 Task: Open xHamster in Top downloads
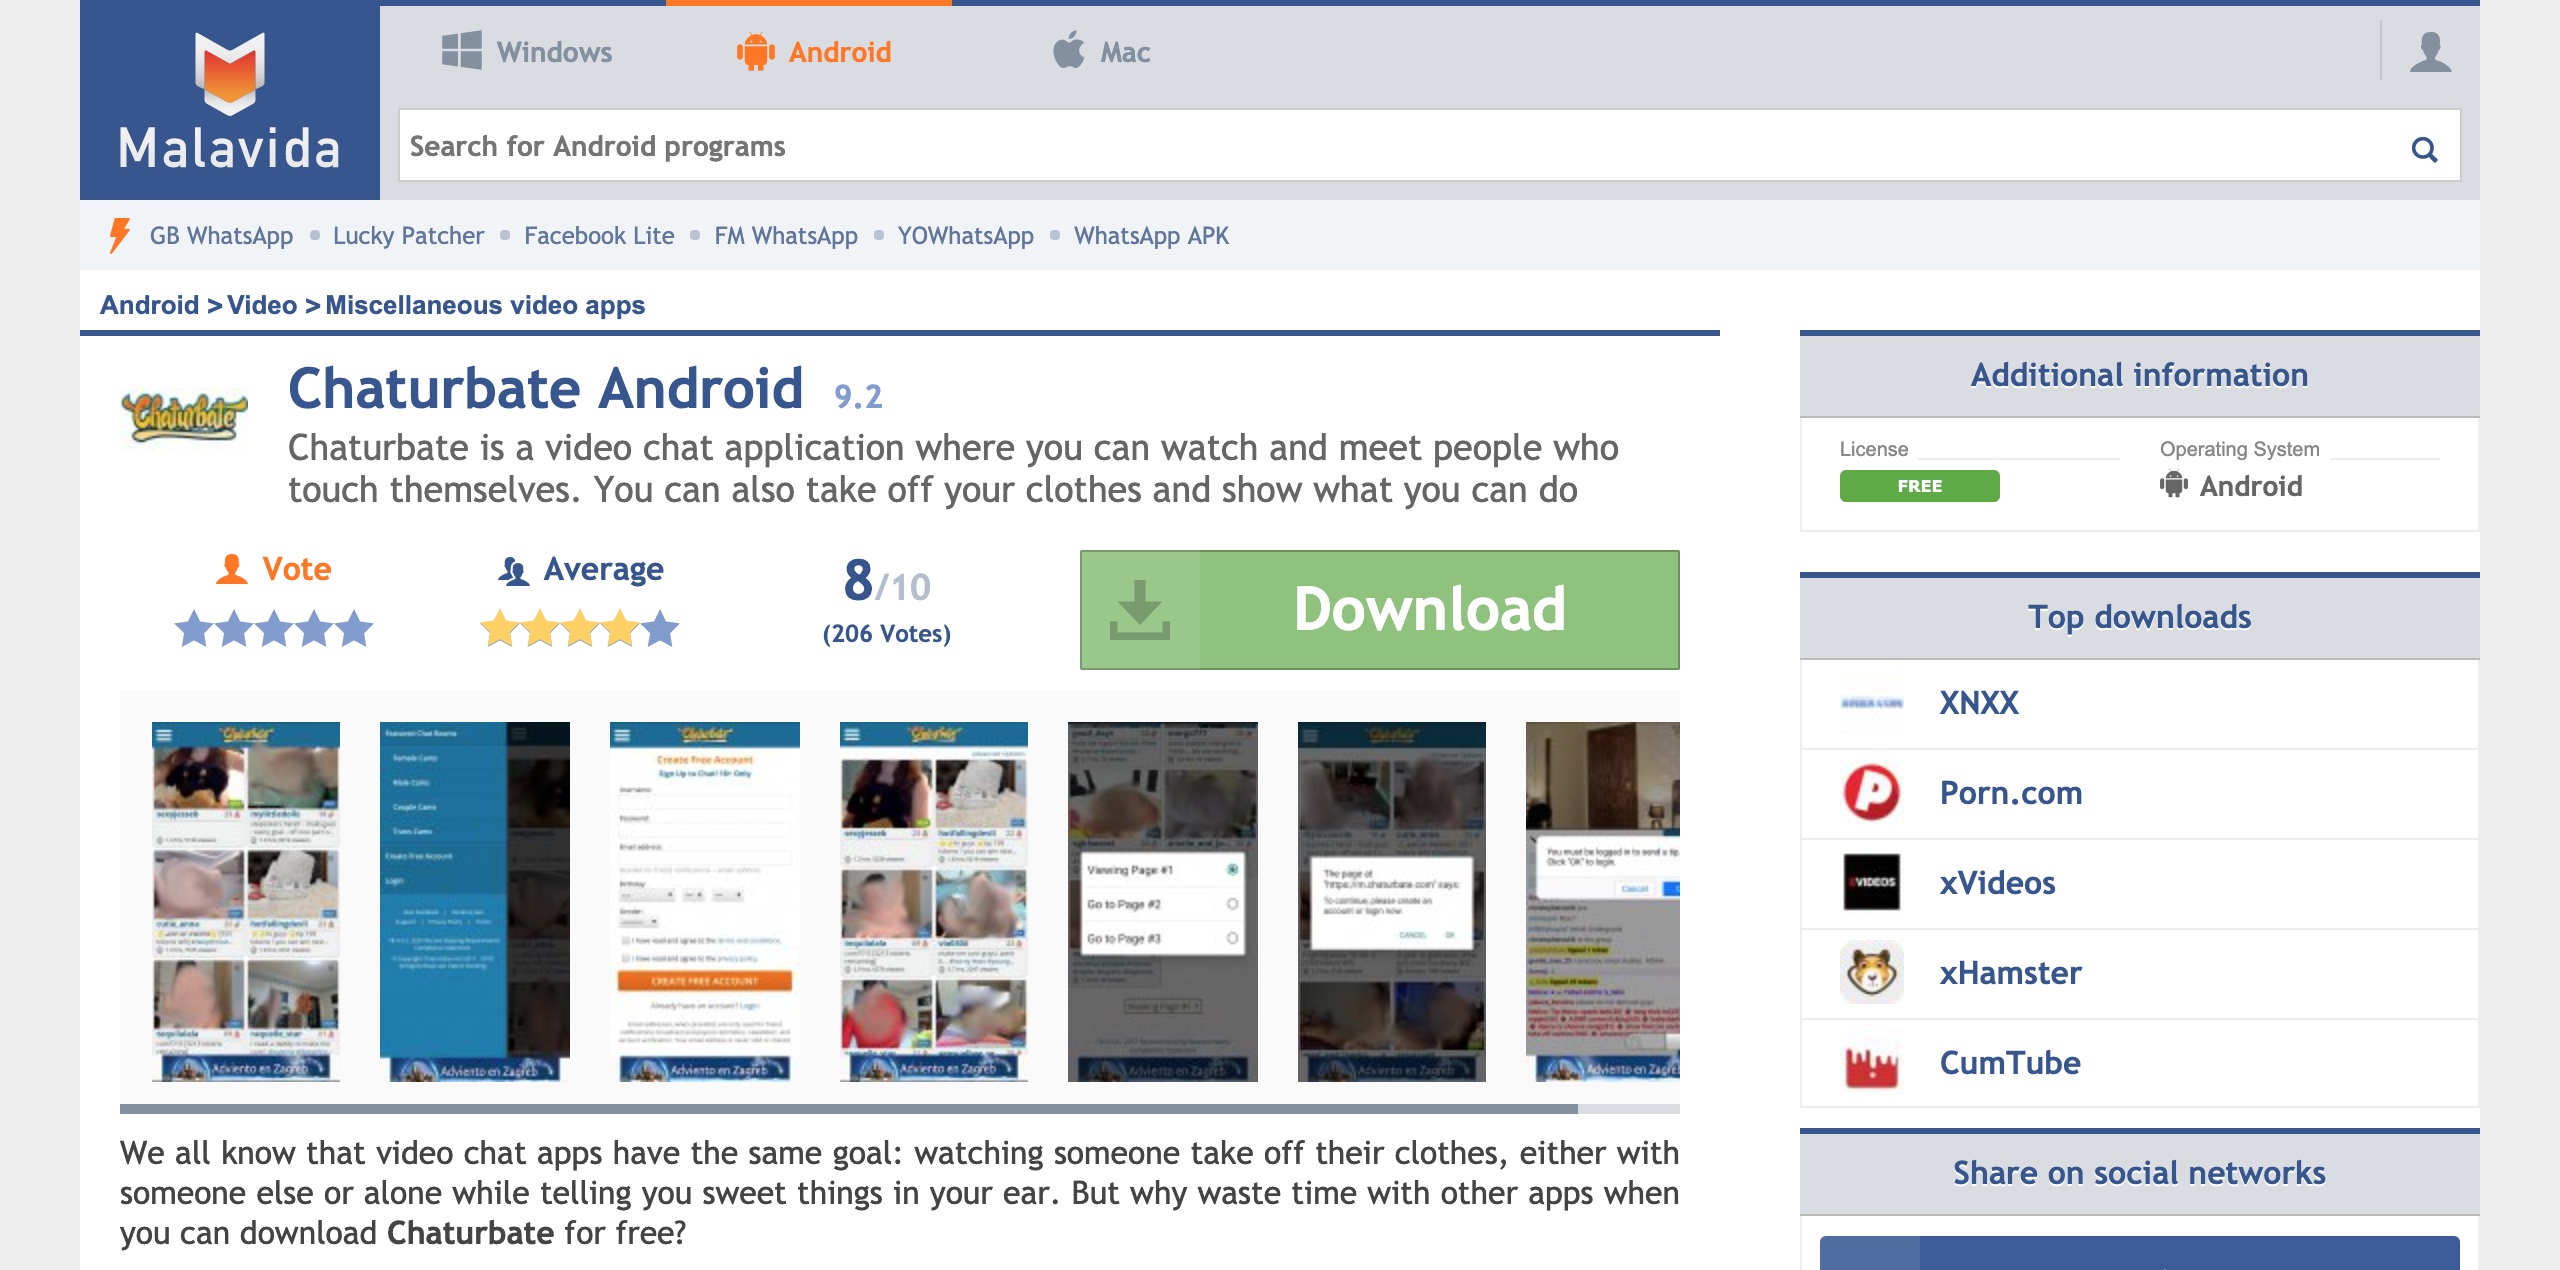(x=2010, y=973)
